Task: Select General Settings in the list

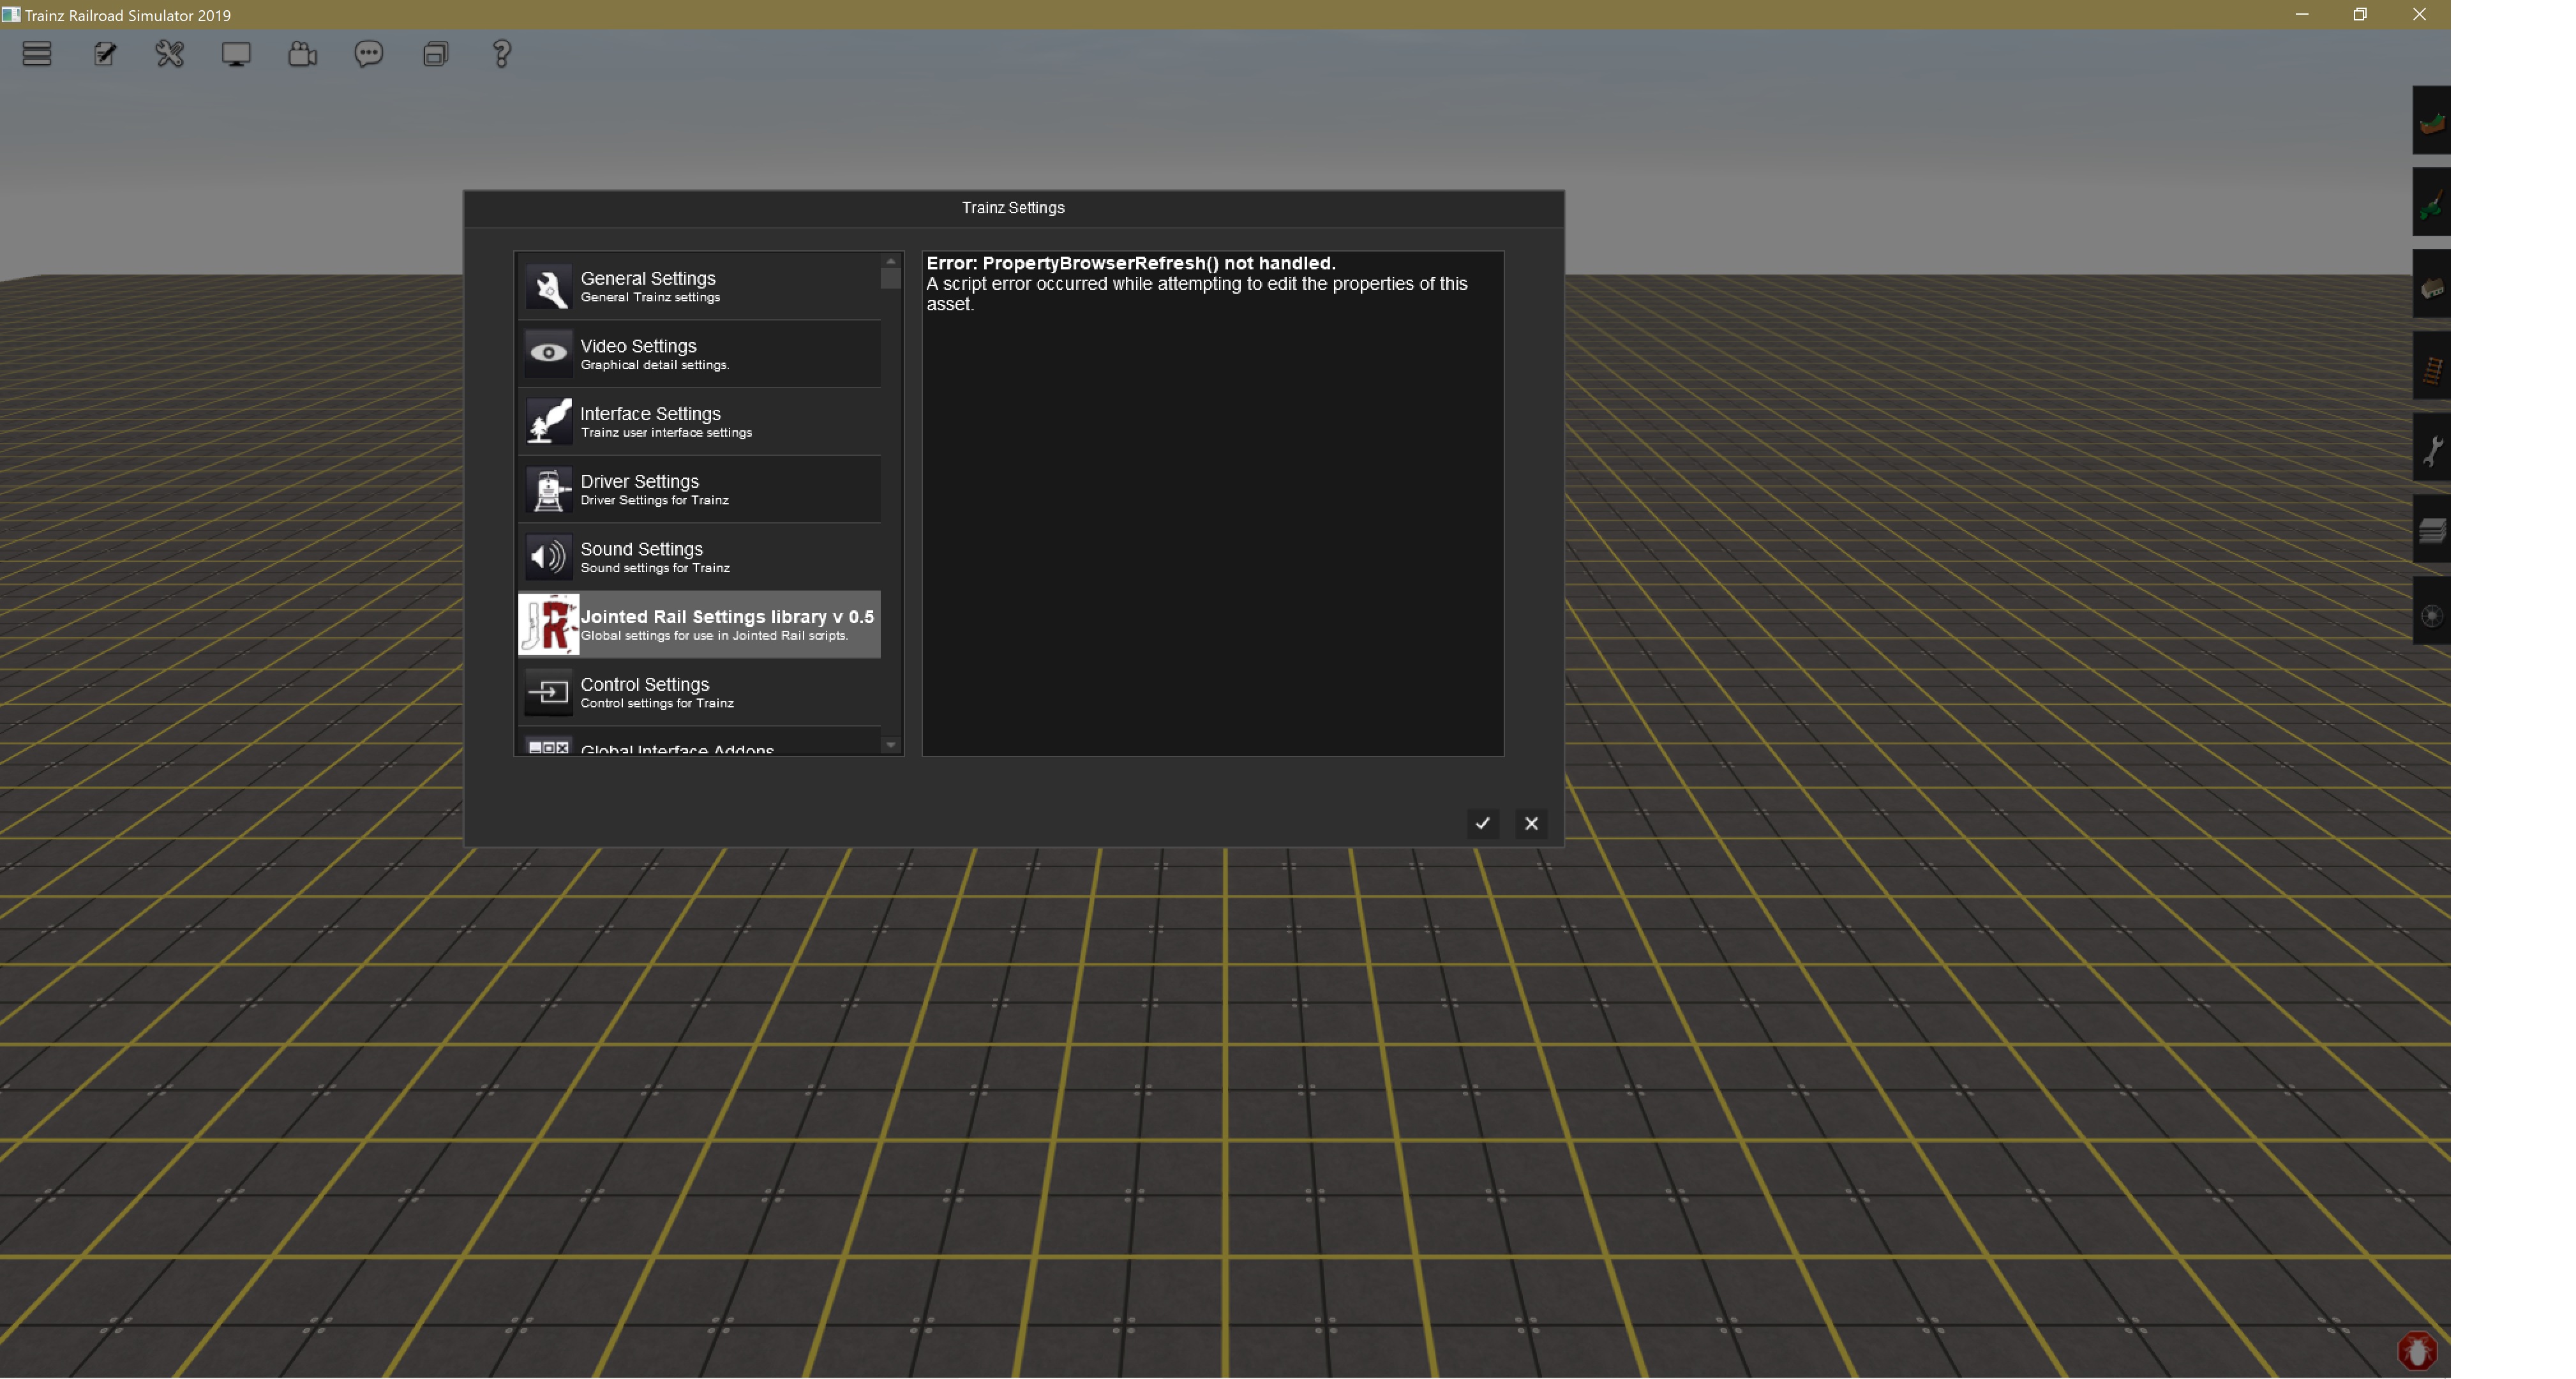Action: tap(699, 287)
